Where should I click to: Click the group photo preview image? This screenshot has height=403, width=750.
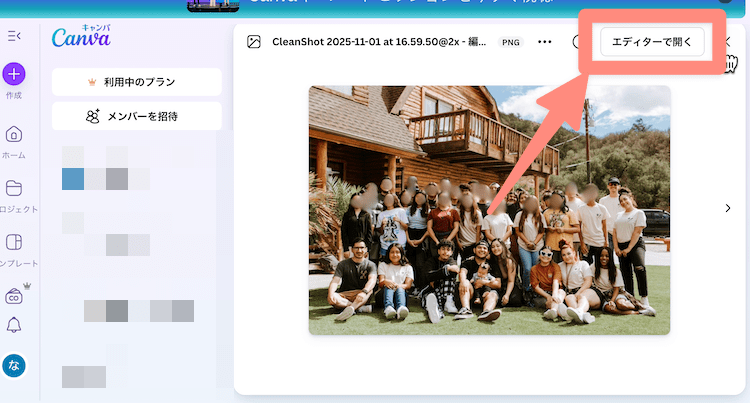click(489, 210)
